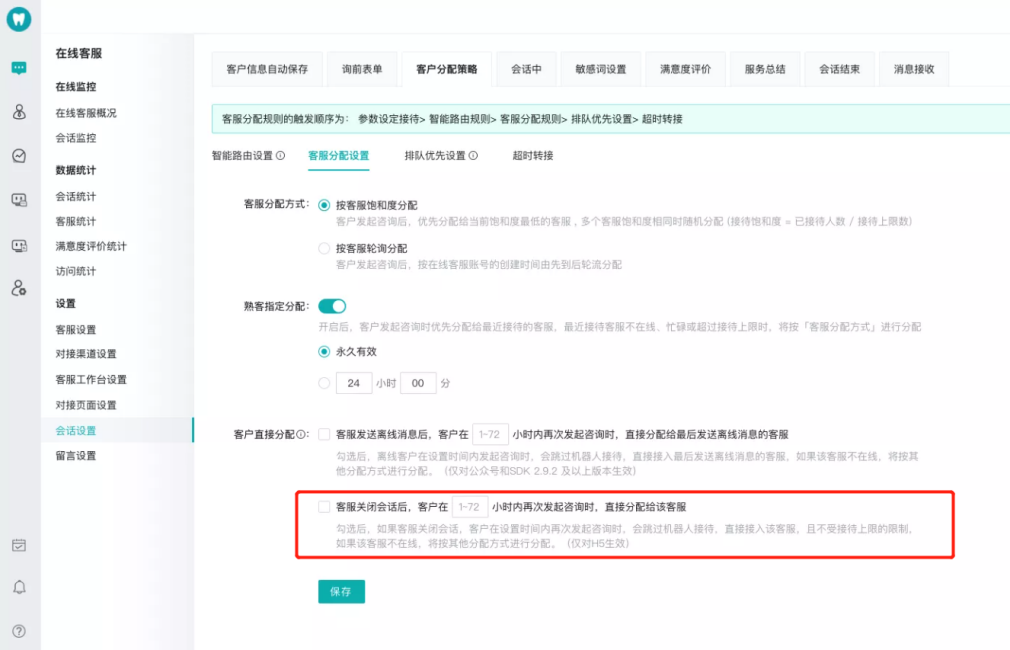Click the tooth logo icon
This screenshot has height=650, width=1010.
tap(19, 19)
